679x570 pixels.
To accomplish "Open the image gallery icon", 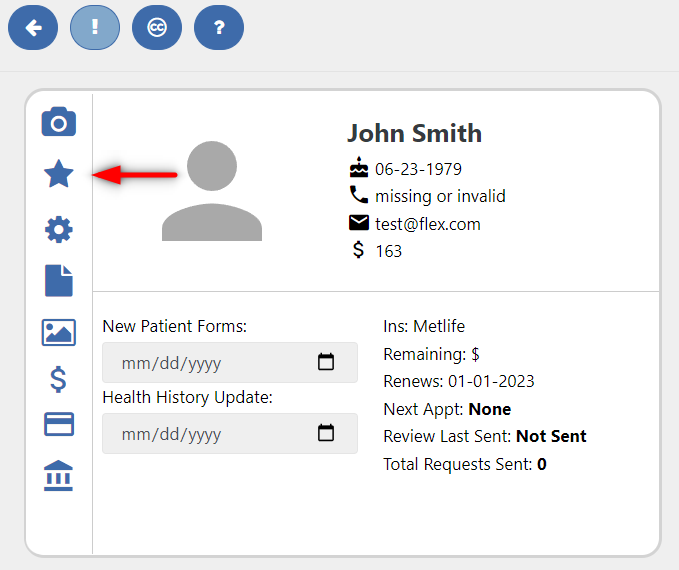I will click(58, 333).
